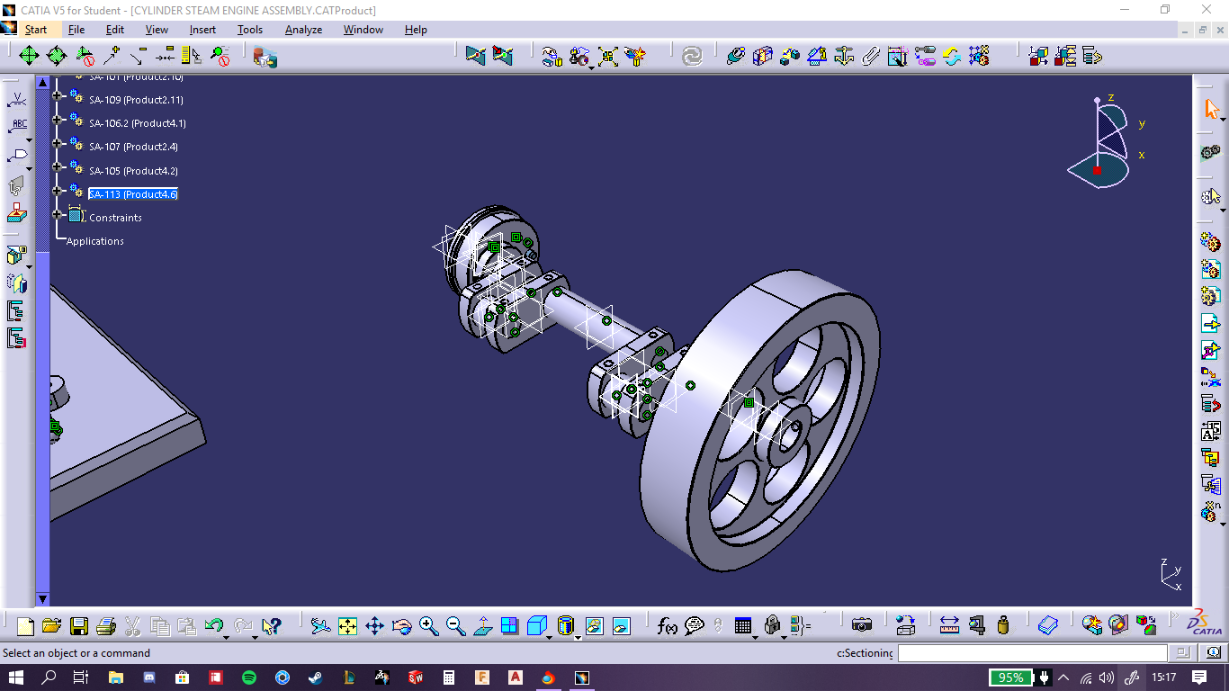Select SA-107 (Product2.4) in the tree

point(133,147)
